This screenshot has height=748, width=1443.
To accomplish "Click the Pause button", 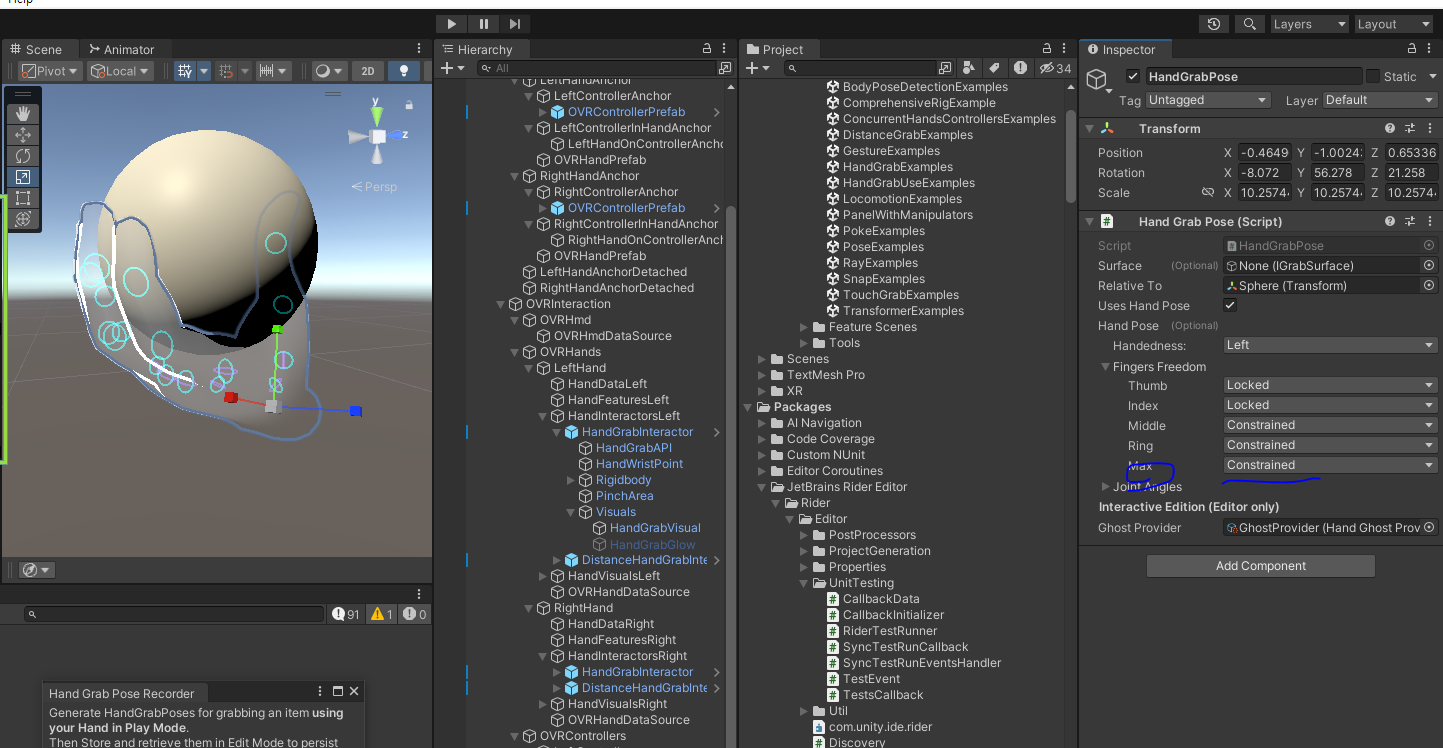I will click(x=484, y=24).
